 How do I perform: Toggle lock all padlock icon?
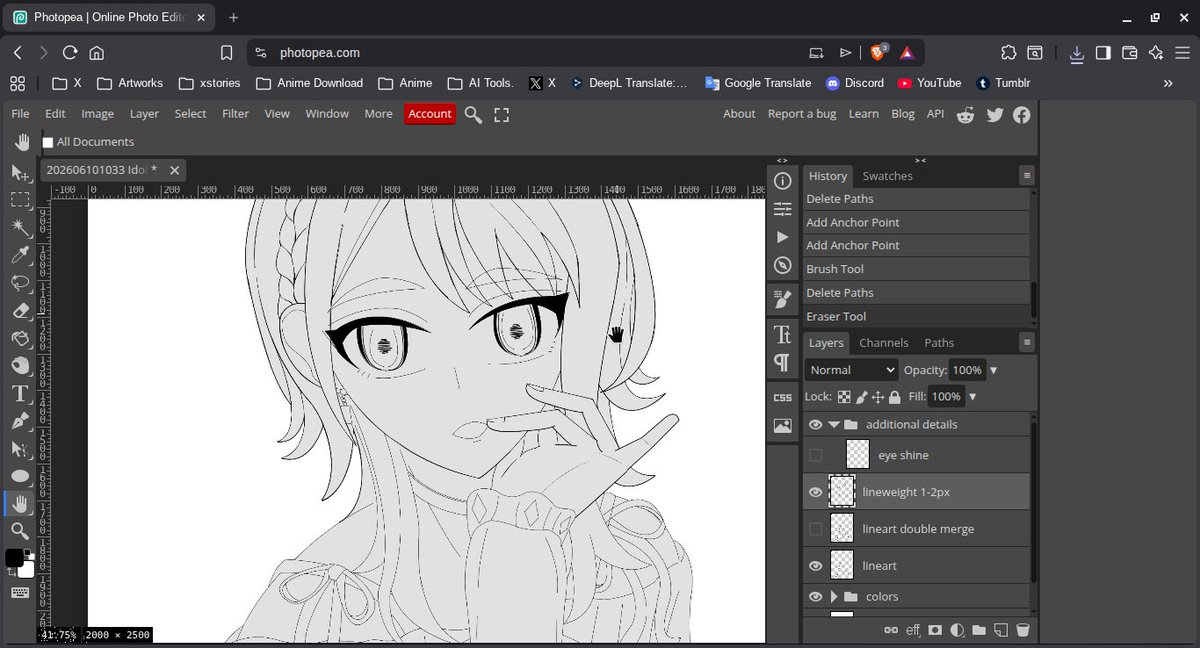[x=894, y=397]
